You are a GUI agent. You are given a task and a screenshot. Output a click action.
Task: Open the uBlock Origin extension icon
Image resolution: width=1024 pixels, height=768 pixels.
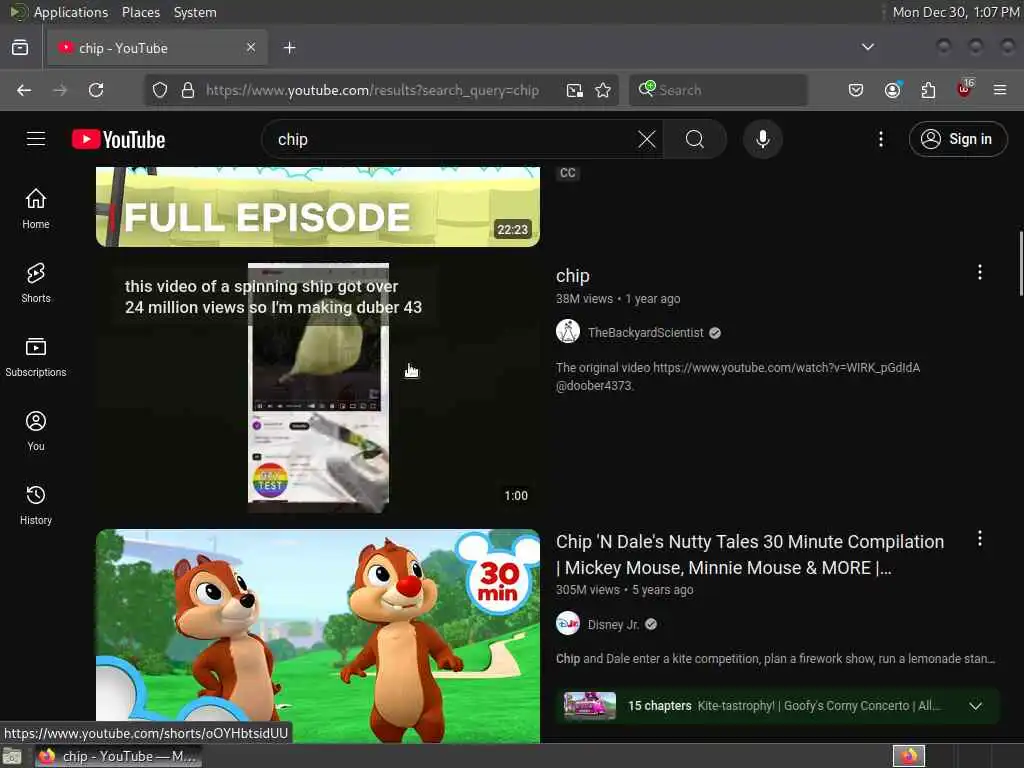click(965, 89)
